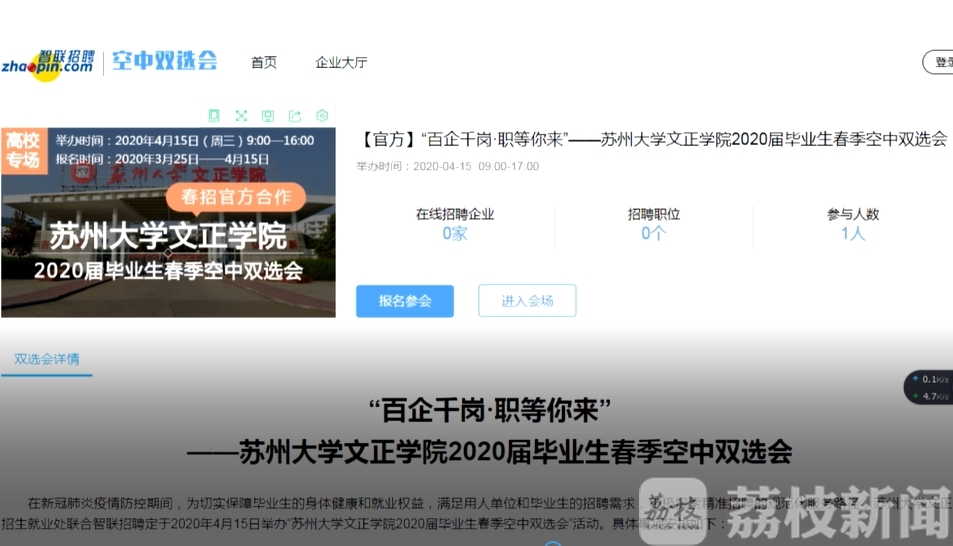Click the 高校专场 orange tag
This screenshot has height=546, width=953.
tap(24, 150)
